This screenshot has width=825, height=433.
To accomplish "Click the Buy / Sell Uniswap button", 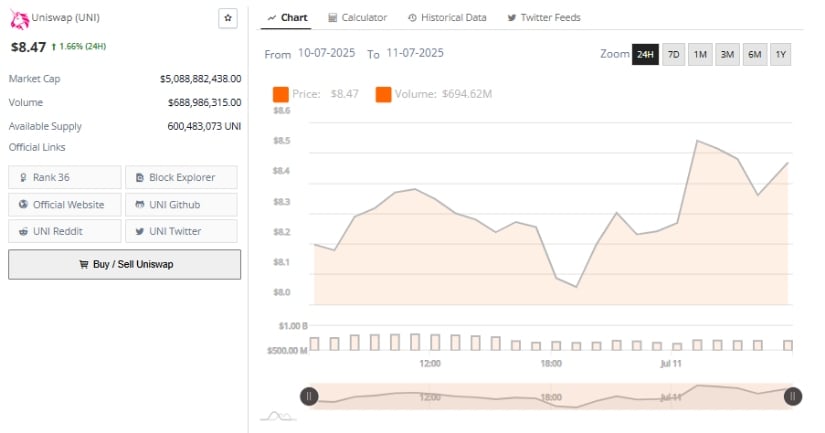I will click(125, 264).
